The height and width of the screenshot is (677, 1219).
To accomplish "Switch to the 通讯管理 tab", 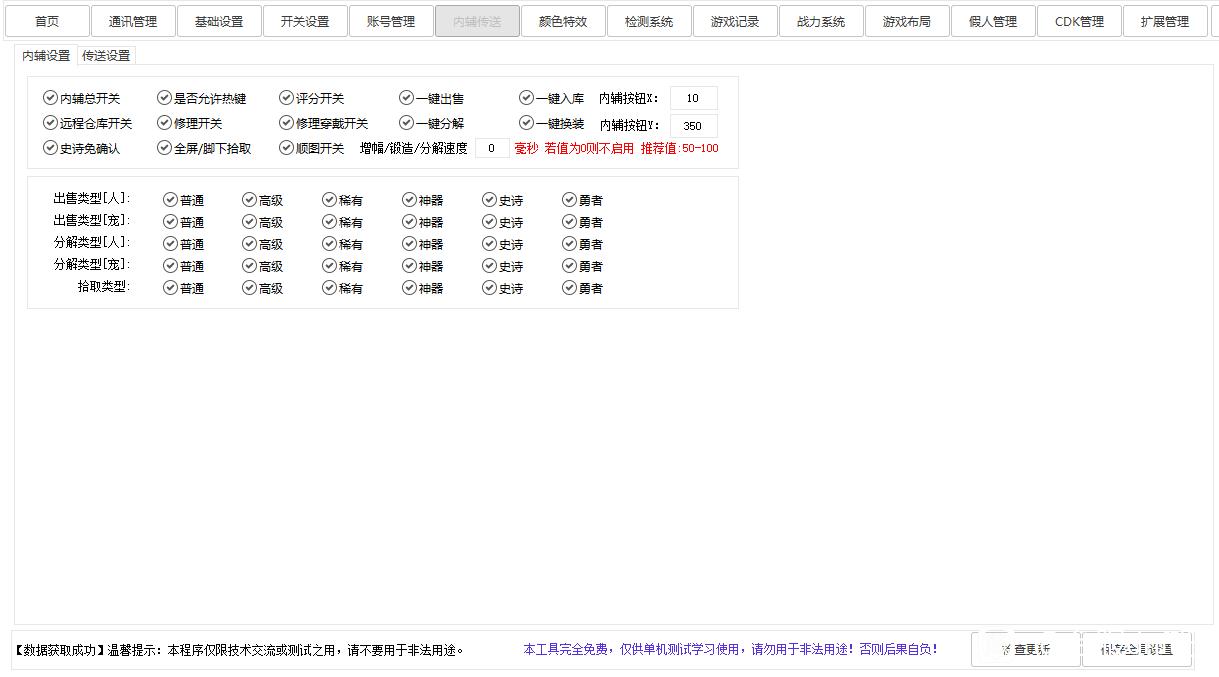I will coord(133,21).
